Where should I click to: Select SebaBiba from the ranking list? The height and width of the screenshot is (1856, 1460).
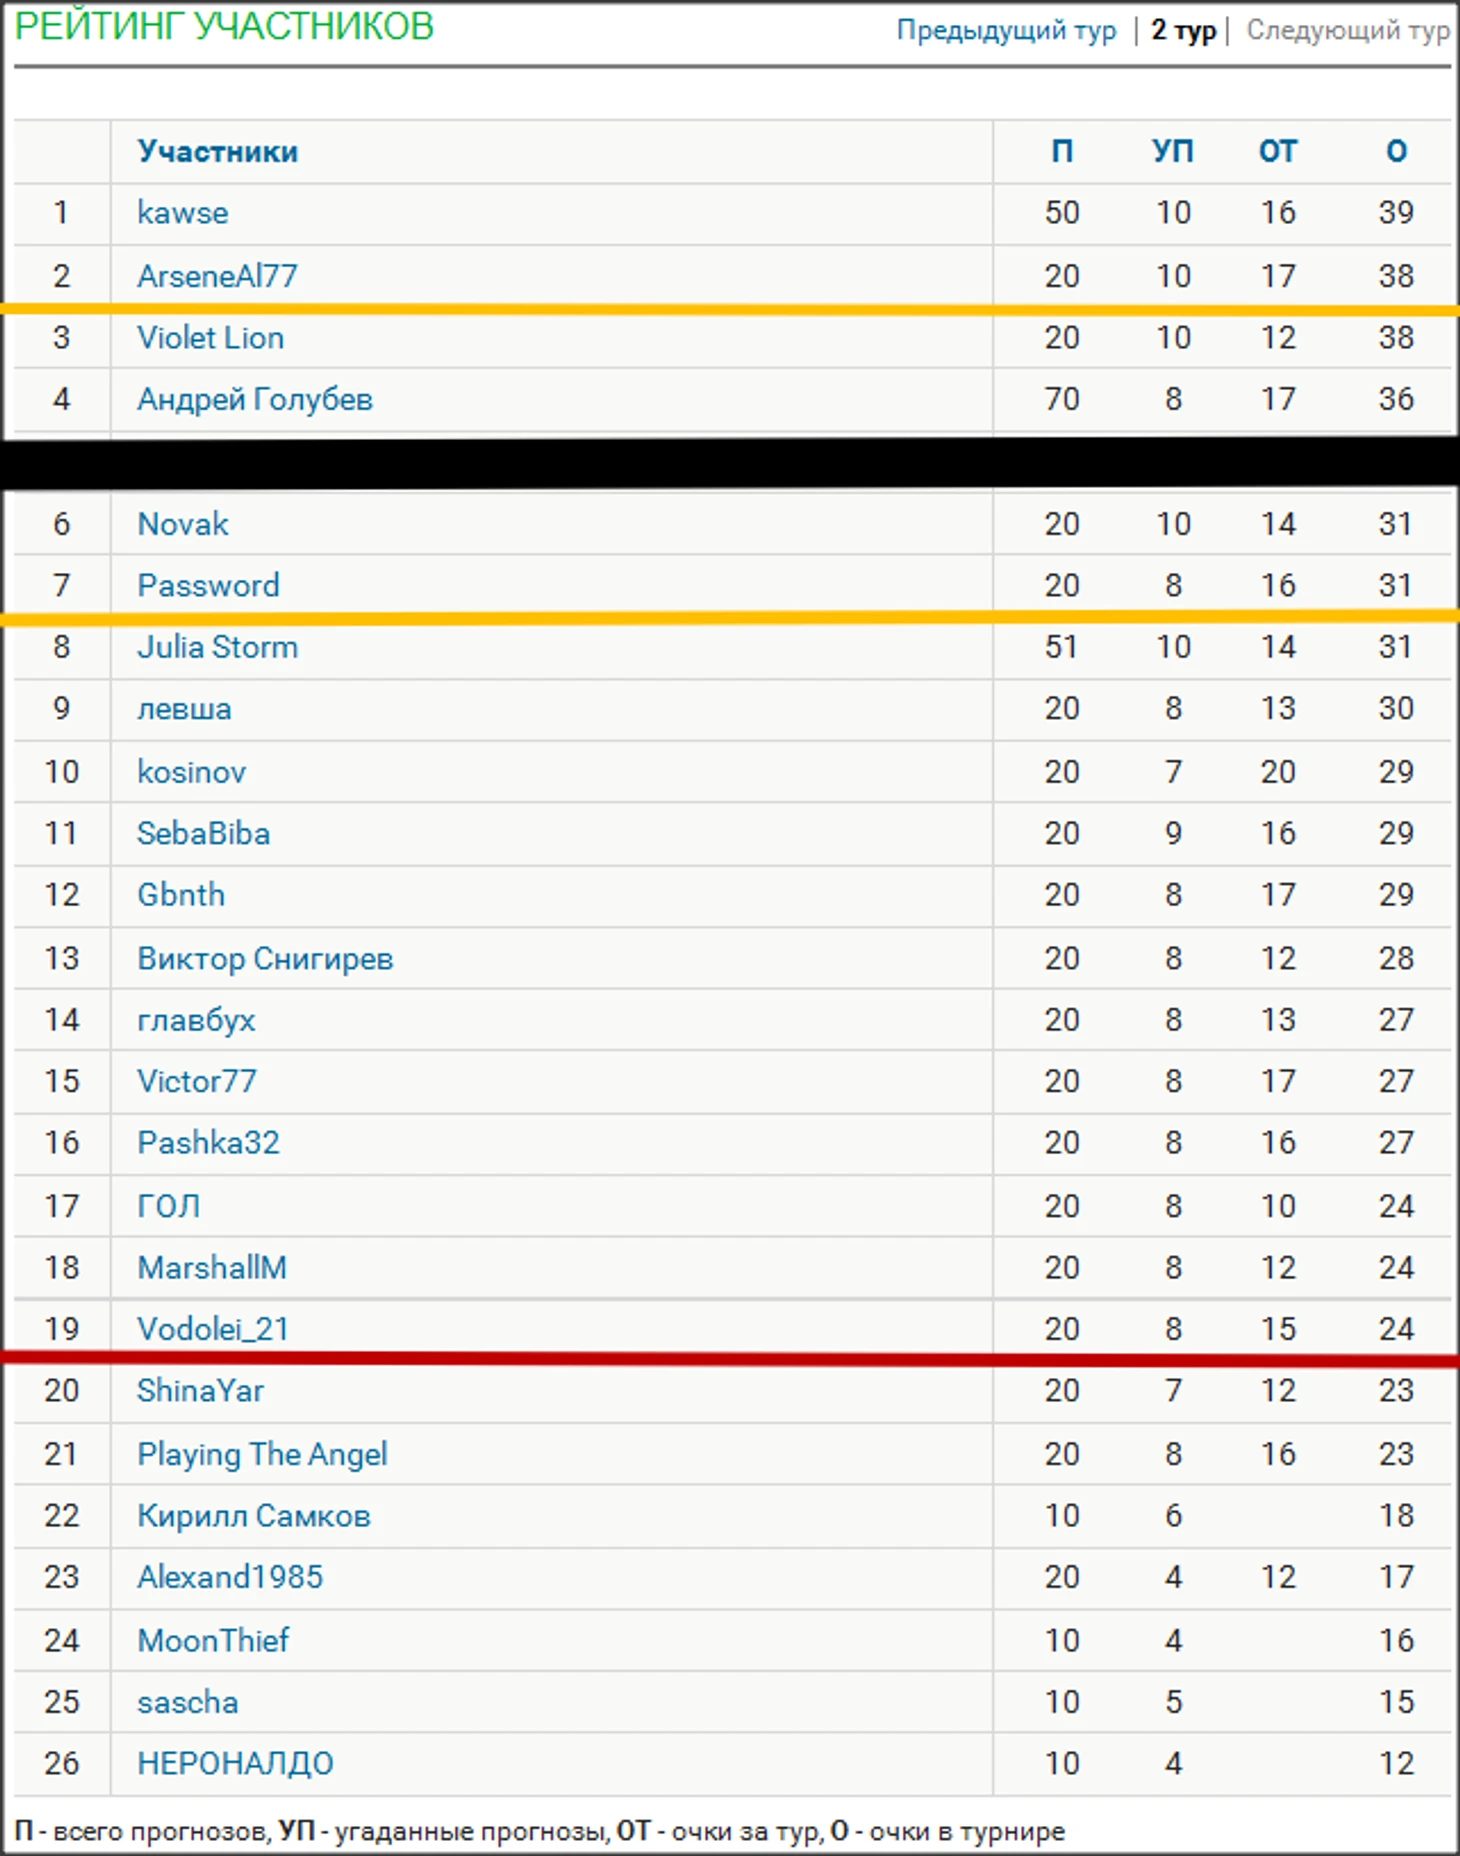(203, 833)
